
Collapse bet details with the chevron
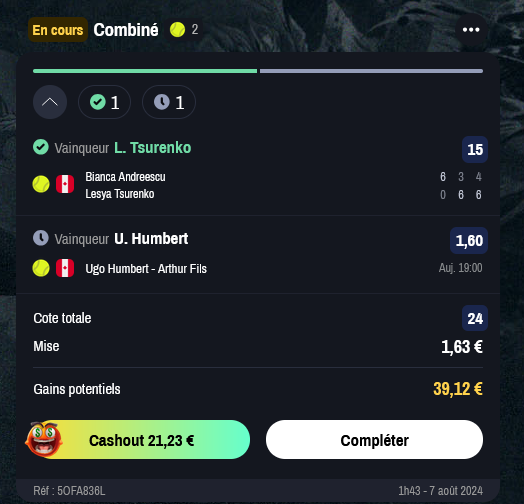(x=50, y=102)
